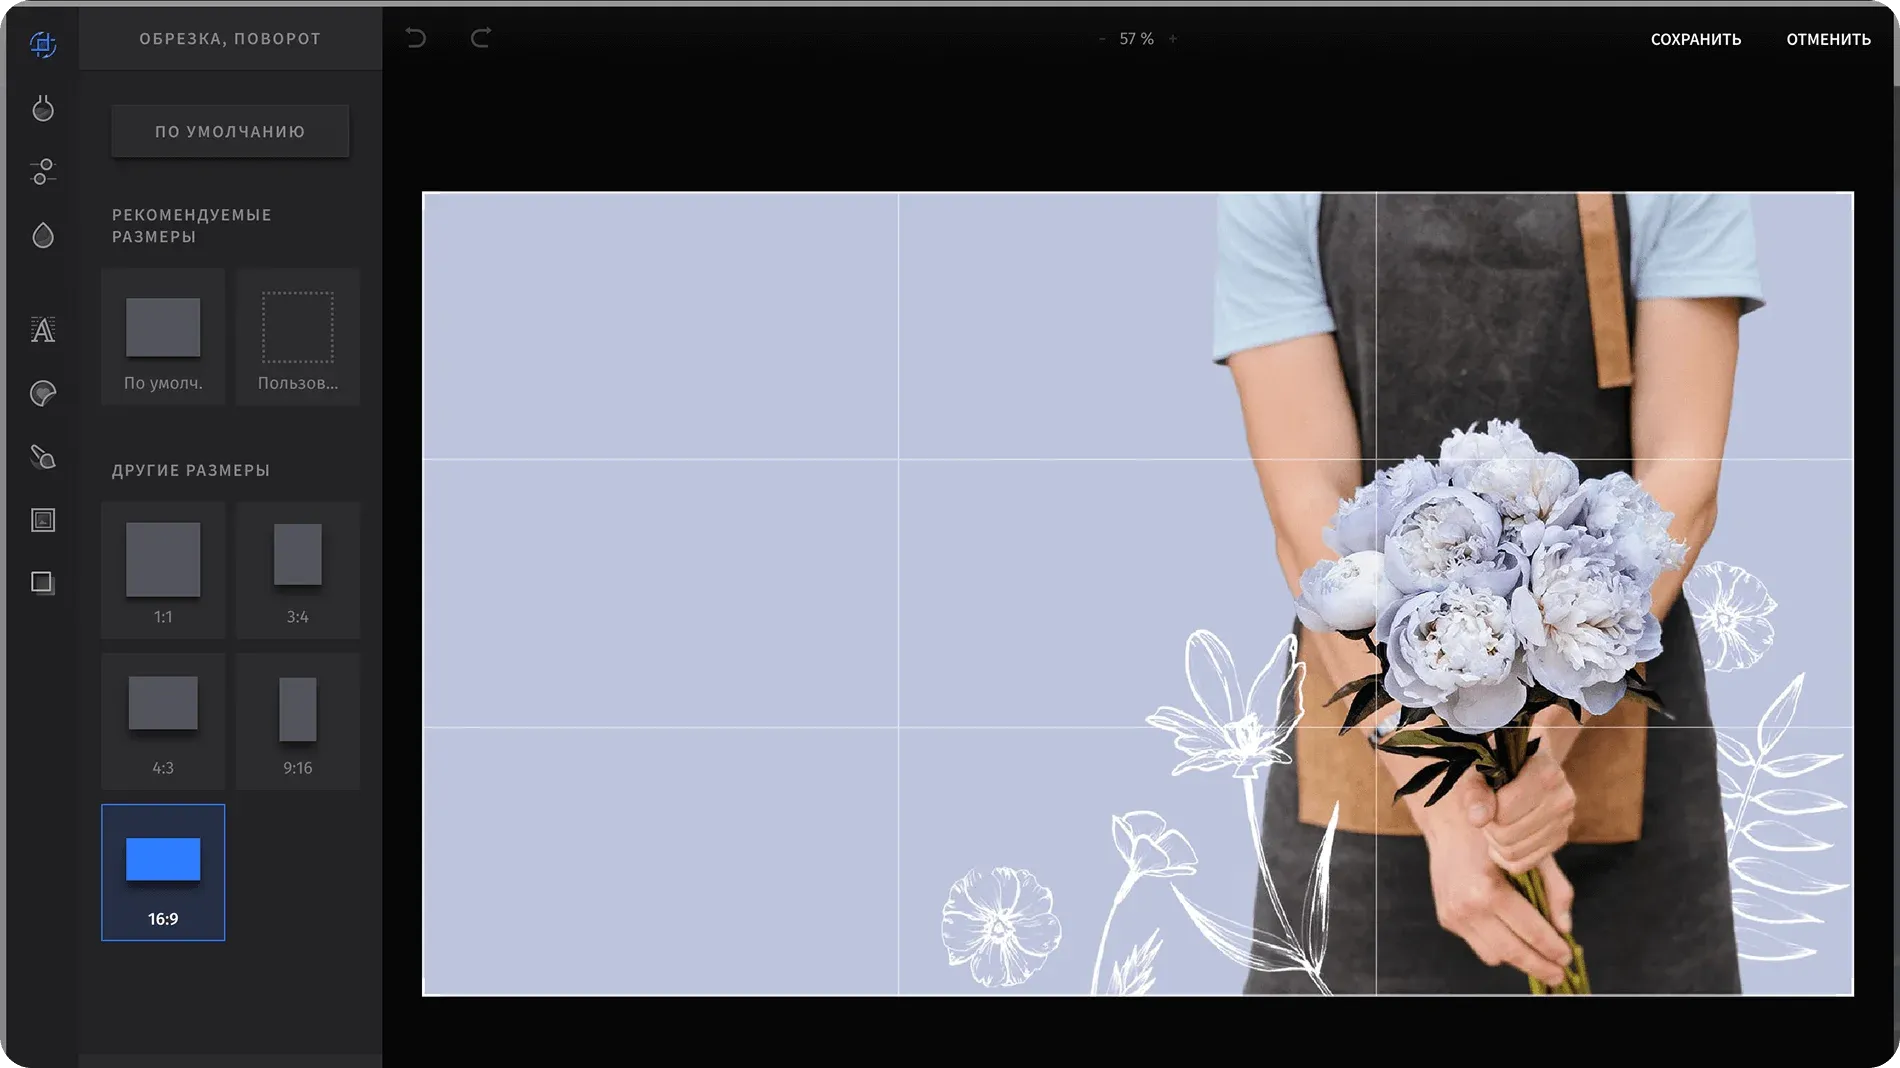Choose the 9:16 crop ratio
Viewport: 1900px width, 1068px height.
coord(297,721)
